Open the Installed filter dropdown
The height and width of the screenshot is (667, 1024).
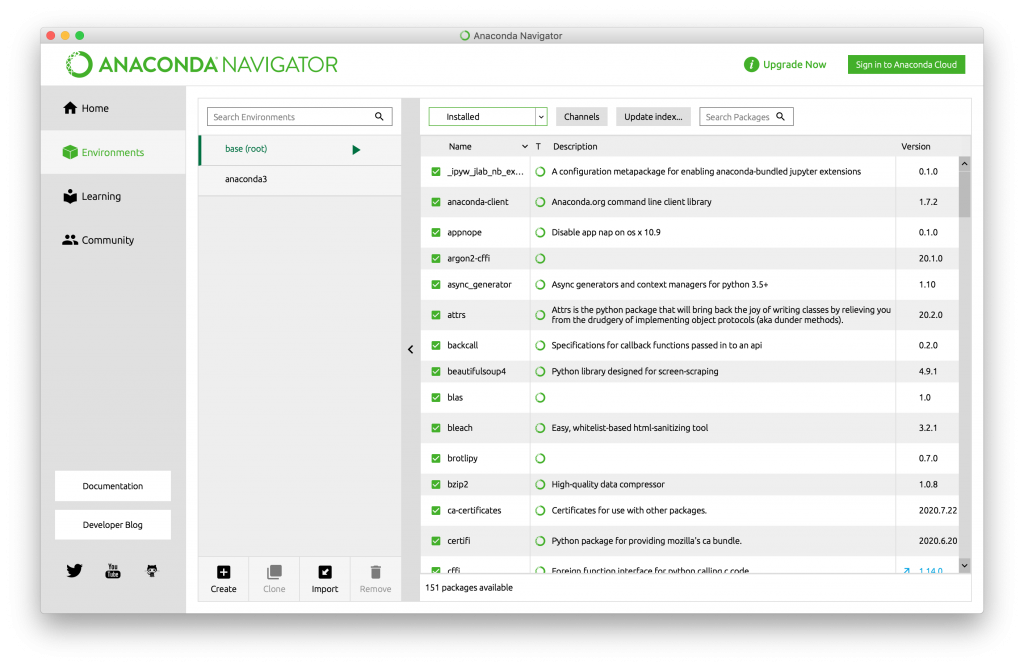488,116
